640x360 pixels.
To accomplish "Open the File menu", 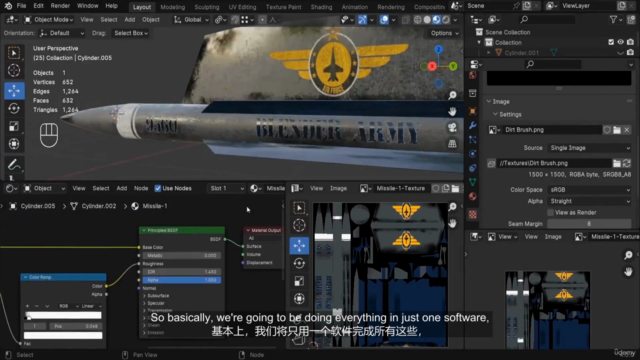I will [21, 6].
